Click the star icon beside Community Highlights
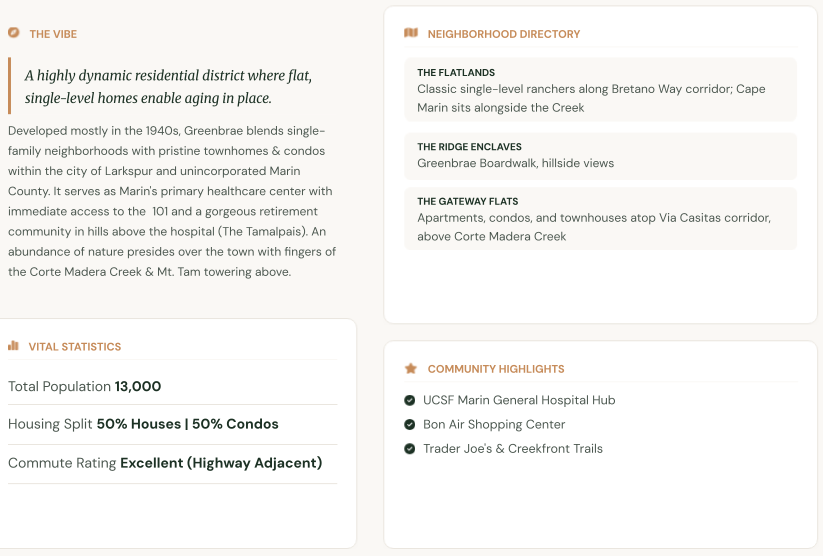Viewport: 823px width, 556px height. click(411, 369)
